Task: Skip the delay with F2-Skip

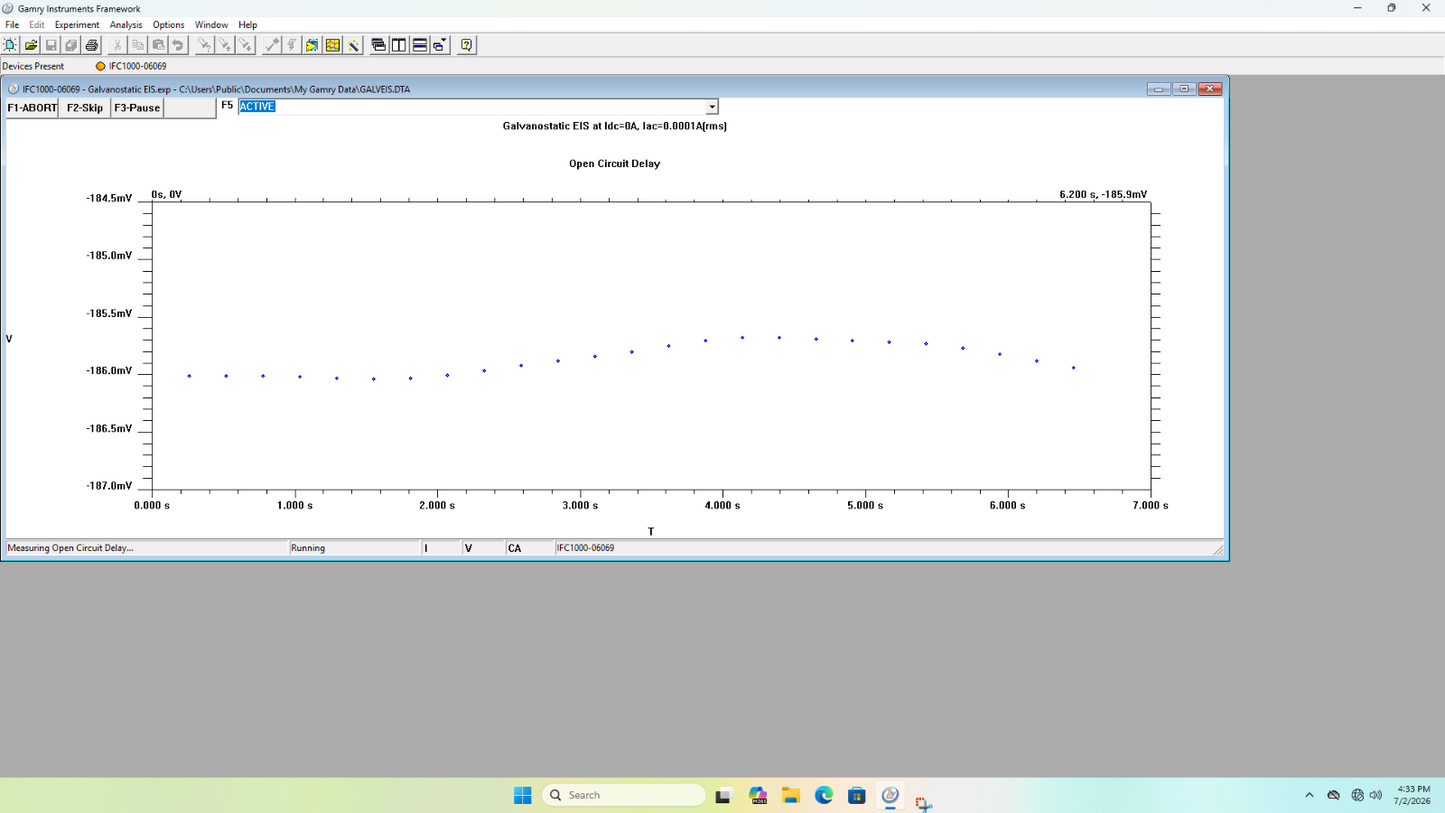Action: [85, 108]
